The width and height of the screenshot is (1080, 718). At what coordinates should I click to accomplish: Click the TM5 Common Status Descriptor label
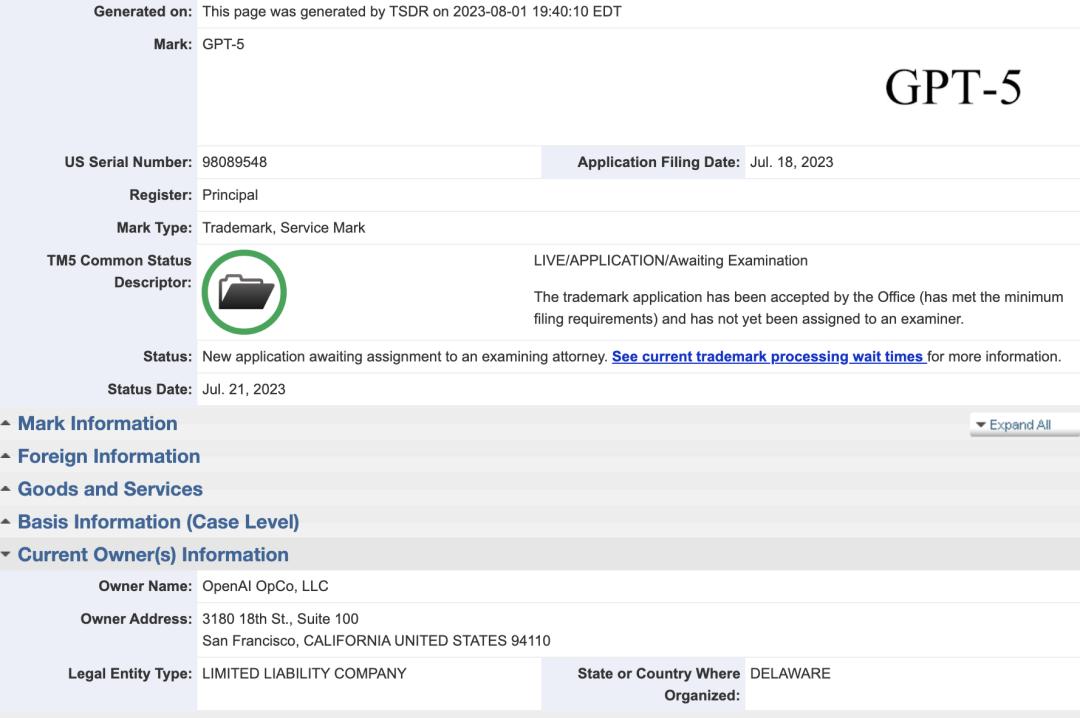click(x=119, y=271)
